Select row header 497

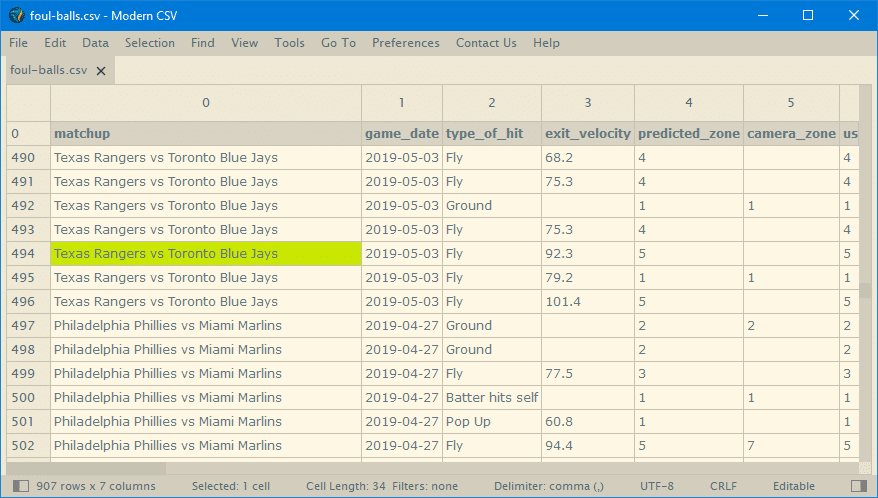[29, 325]
